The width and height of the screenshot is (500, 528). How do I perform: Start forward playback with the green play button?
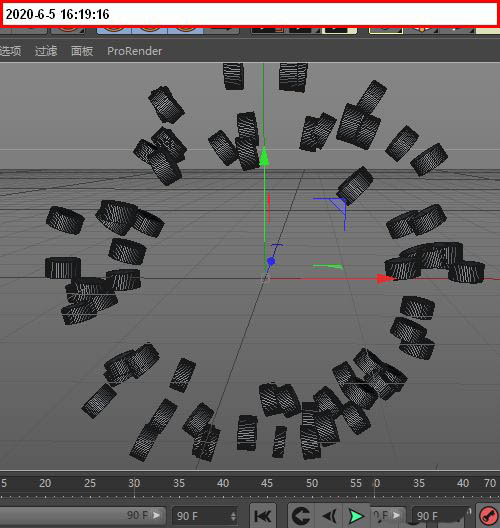pos(356,516)
